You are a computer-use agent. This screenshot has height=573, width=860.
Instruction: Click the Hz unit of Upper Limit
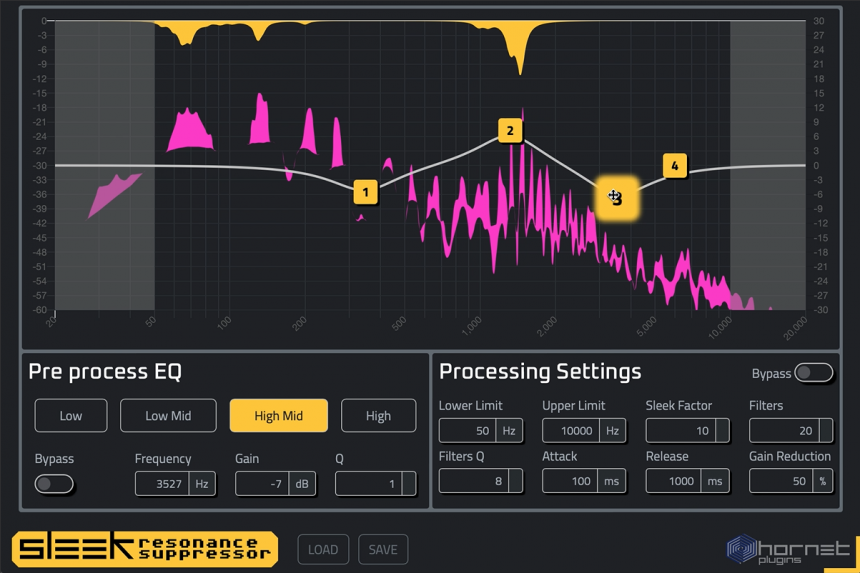tap(613, 431)
